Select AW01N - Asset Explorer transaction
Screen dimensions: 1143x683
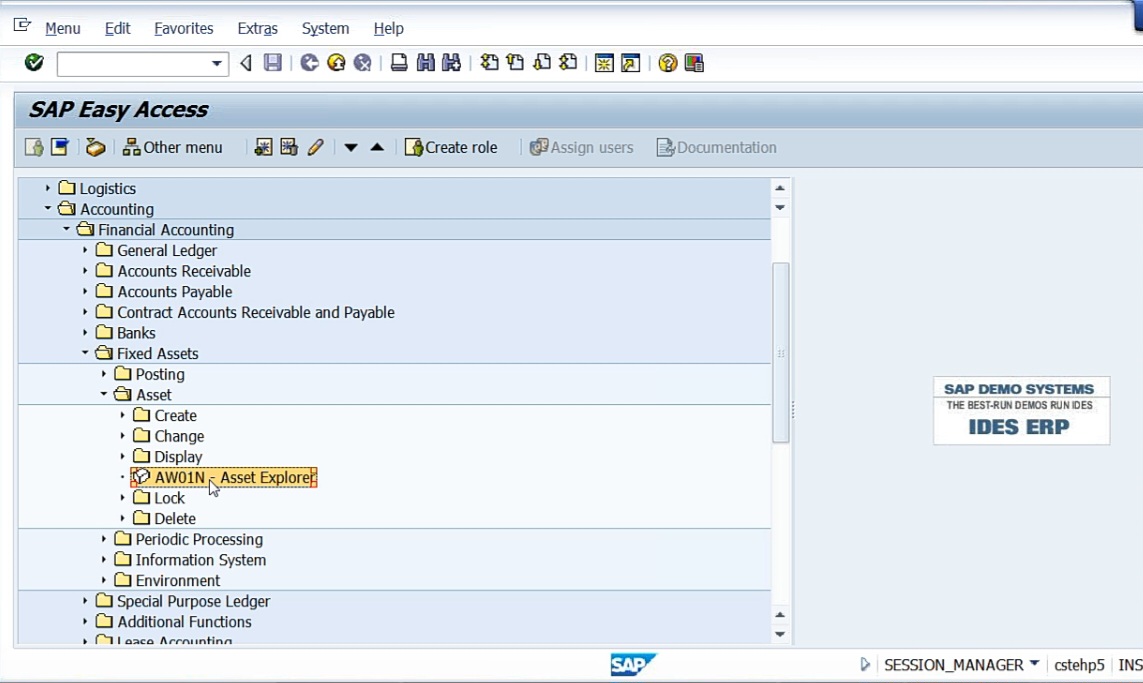(x=224, y=477)
